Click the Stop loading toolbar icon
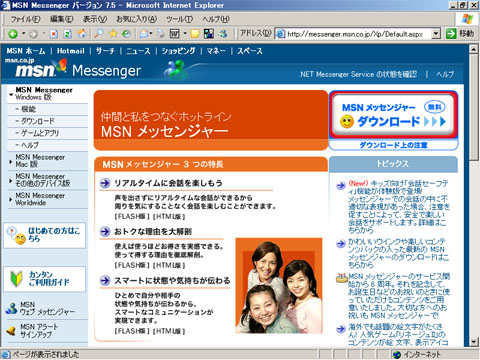 pos(54,34)
